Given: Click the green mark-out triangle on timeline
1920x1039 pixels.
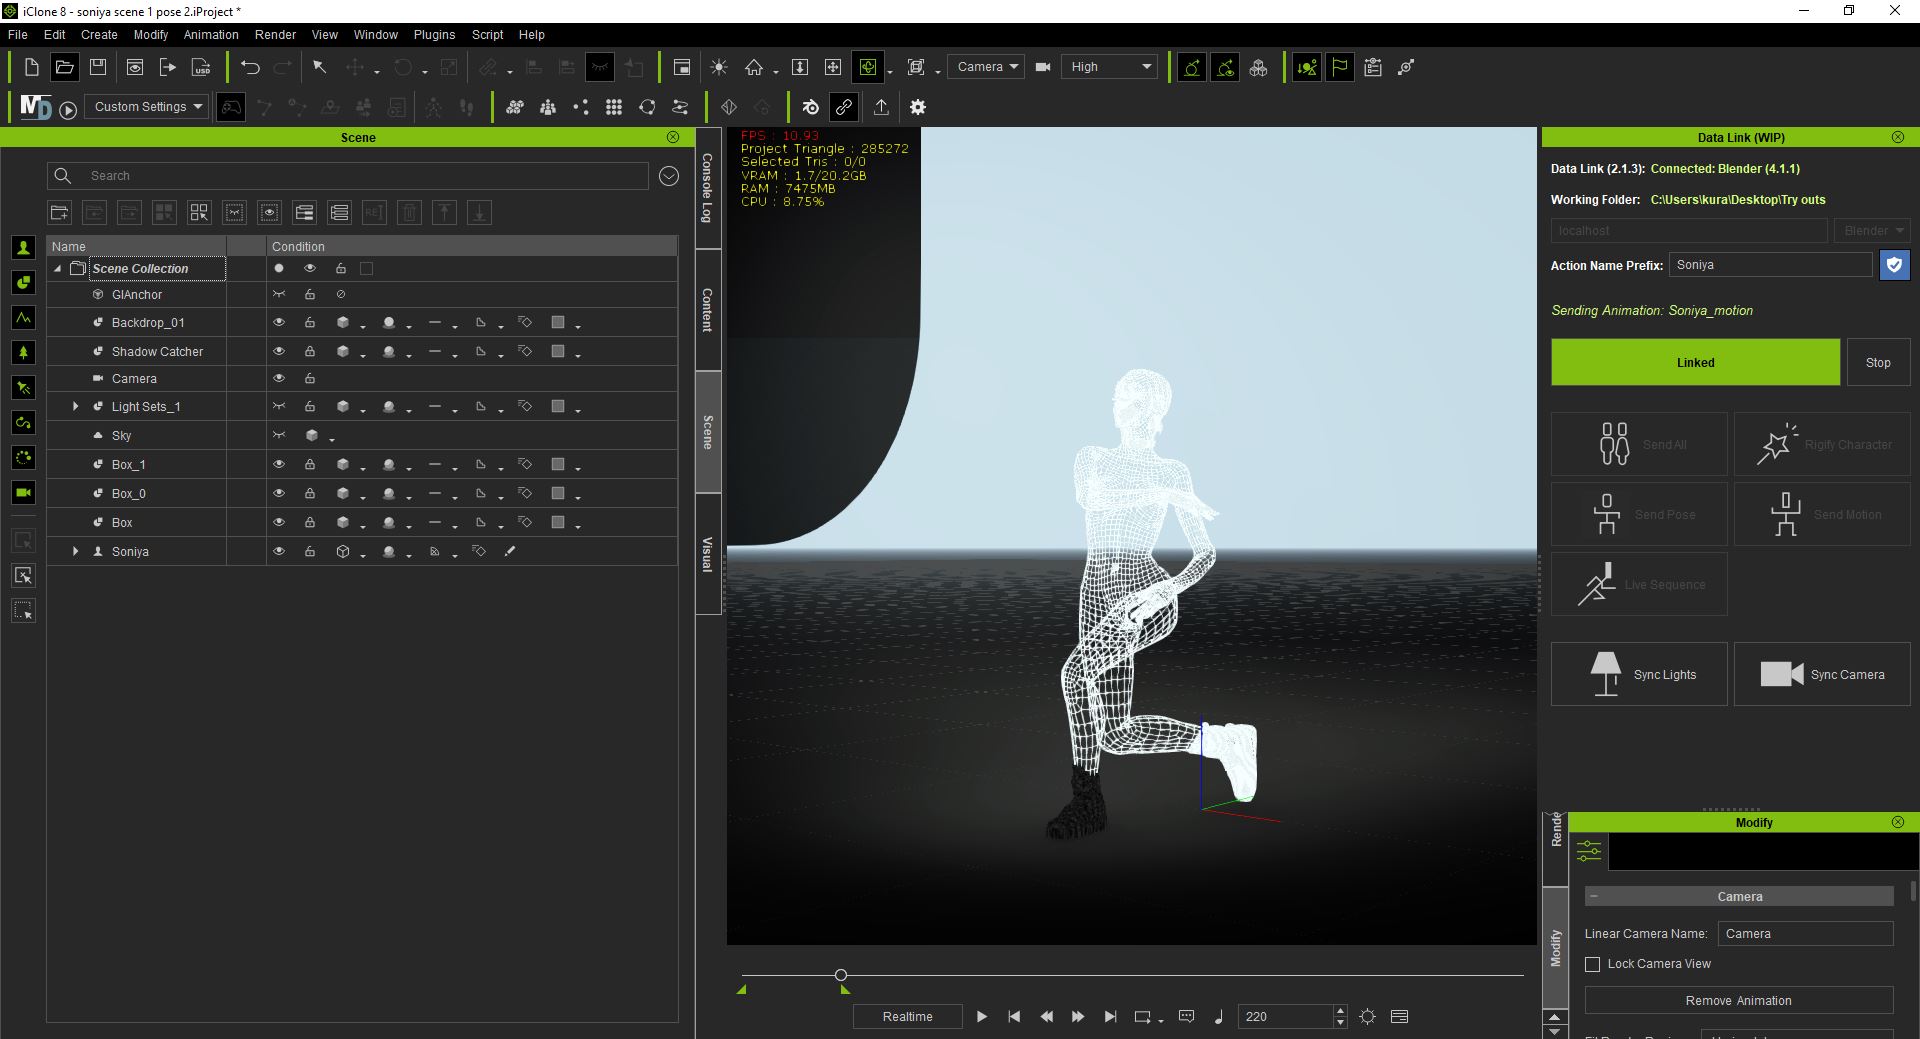Looking at the screenshot, I should click(x=845, y=989).
